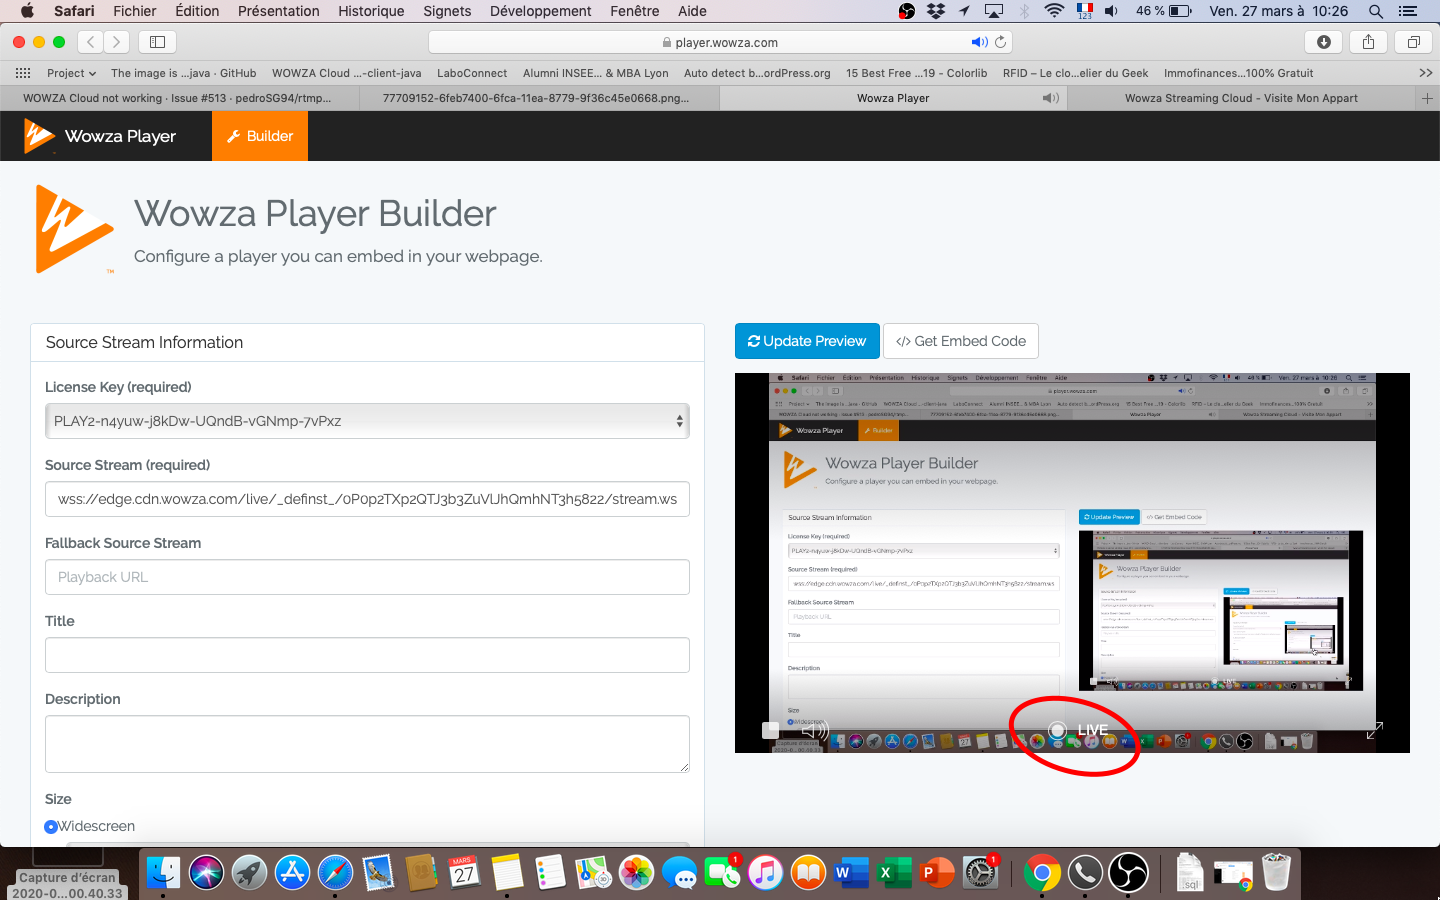Open PowerPoint from the Dock
Screen dimensions: 1440x900
point(937,873)
